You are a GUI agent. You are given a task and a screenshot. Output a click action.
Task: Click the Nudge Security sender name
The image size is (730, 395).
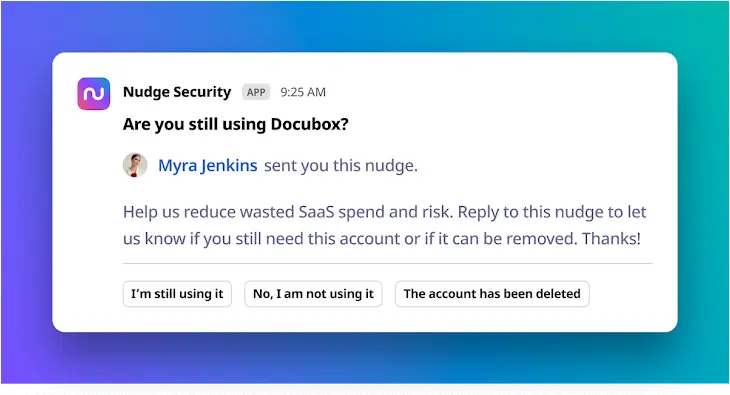click(x=177, y=92)
